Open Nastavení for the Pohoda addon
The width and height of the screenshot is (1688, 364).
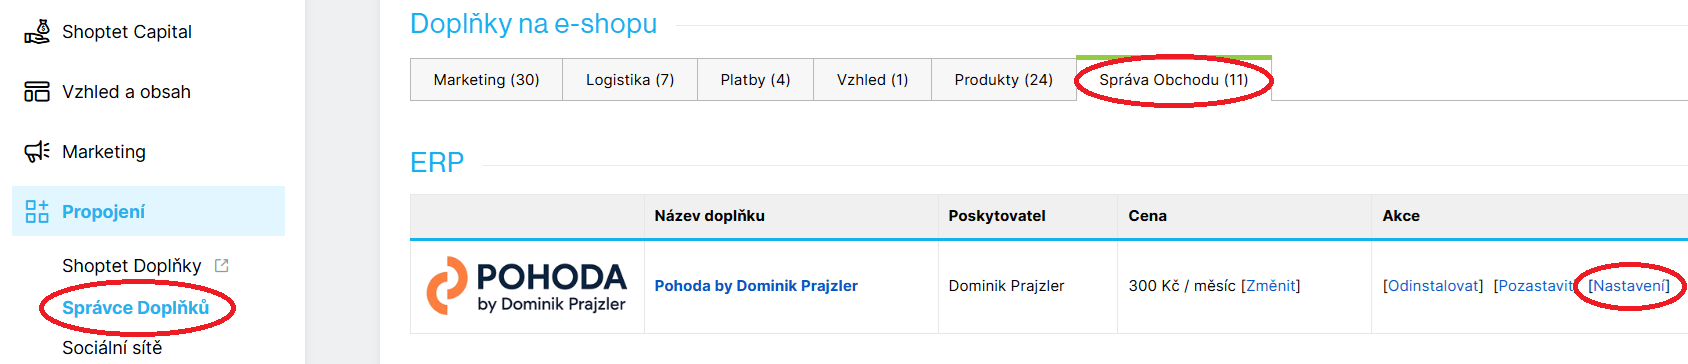pyautogui.click(x=1629, y=286)
